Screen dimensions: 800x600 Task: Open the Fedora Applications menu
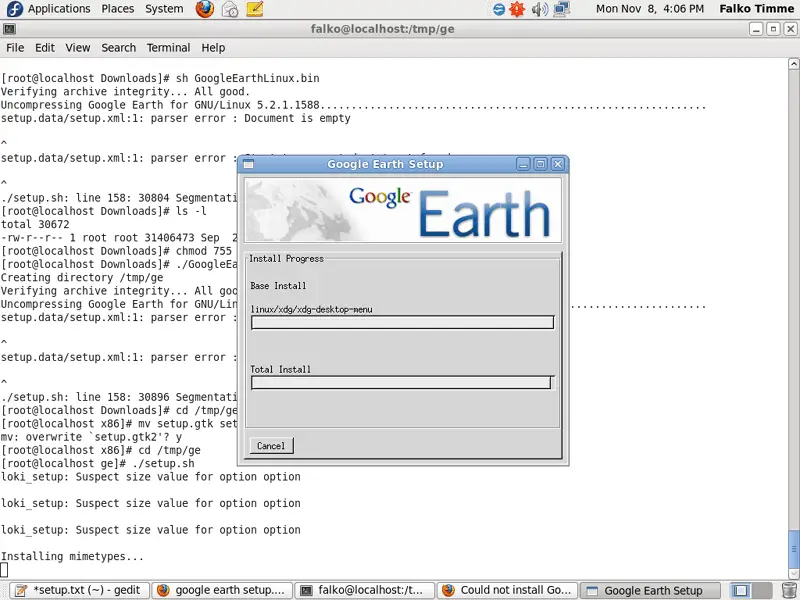click(x=48, y=9)
